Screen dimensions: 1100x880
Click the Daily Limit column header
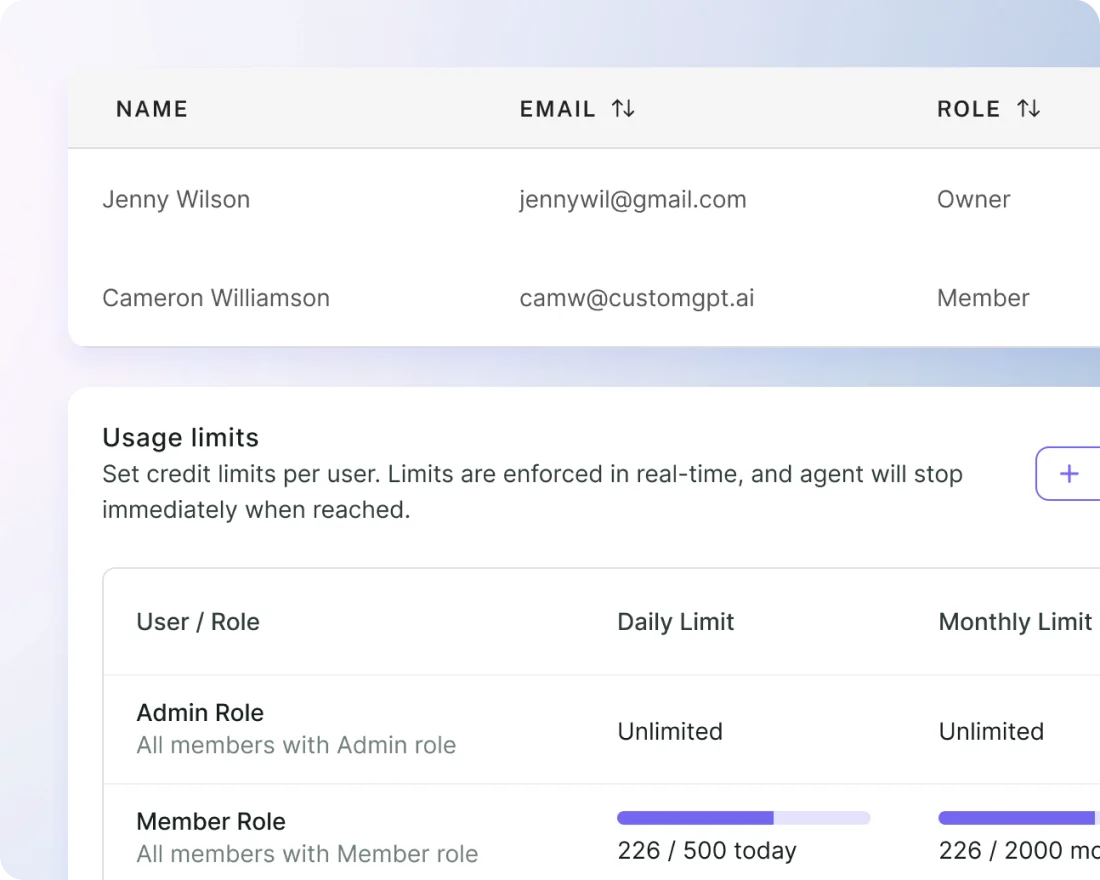tap(676, 622)
